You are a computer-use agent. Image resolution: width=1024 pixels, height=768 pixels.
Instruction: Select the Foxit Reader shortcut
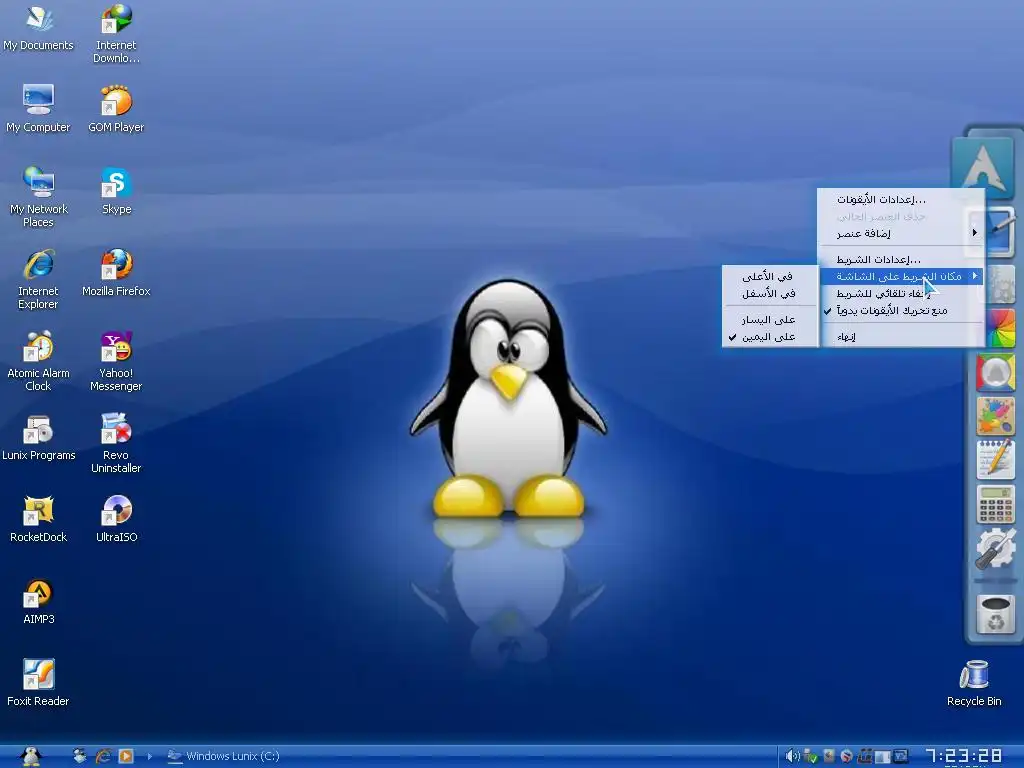[x=38, y=683]
